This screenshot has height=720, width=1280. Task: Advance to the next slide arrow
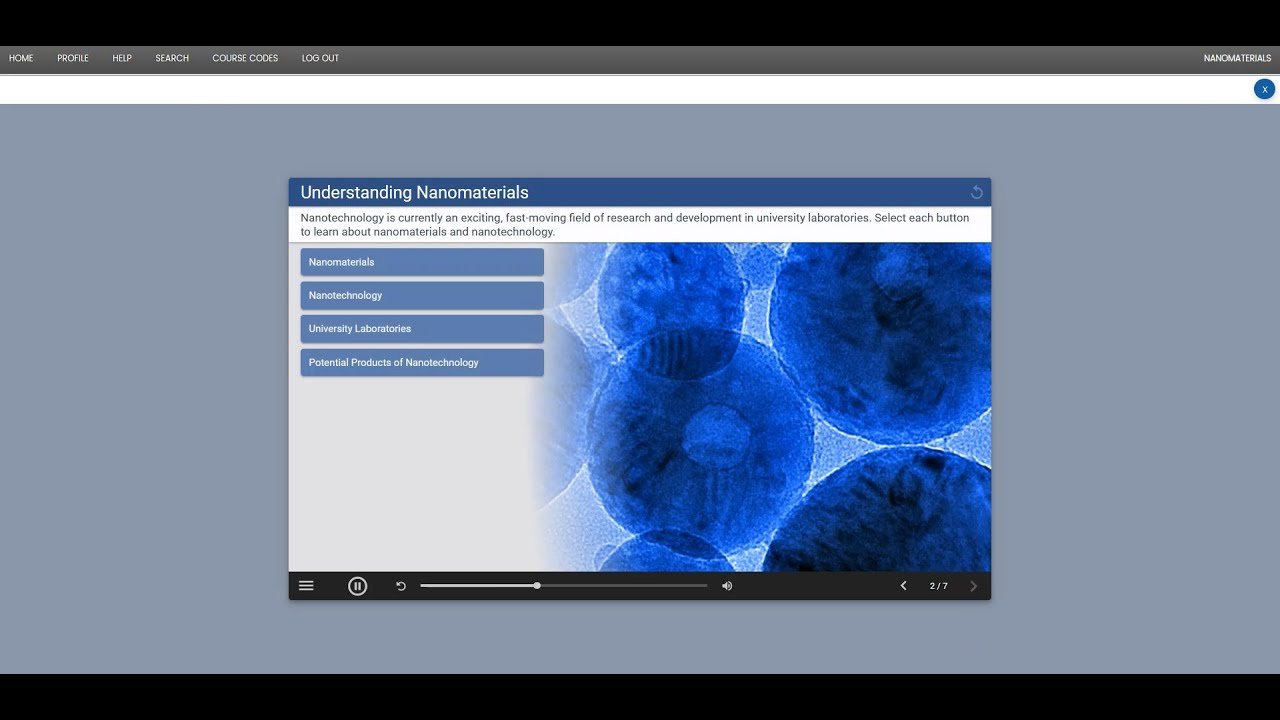pos(974,586)
